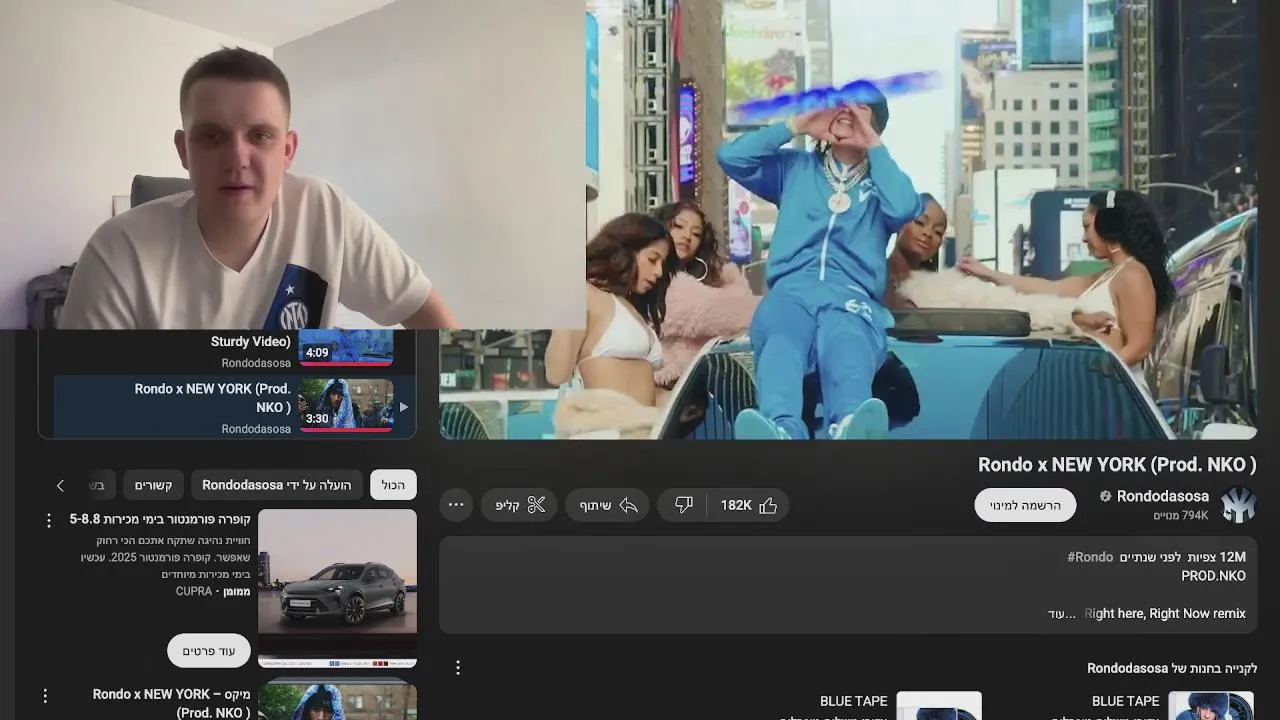
Task: Open the shopping section options menu
Action: [458, 667]
